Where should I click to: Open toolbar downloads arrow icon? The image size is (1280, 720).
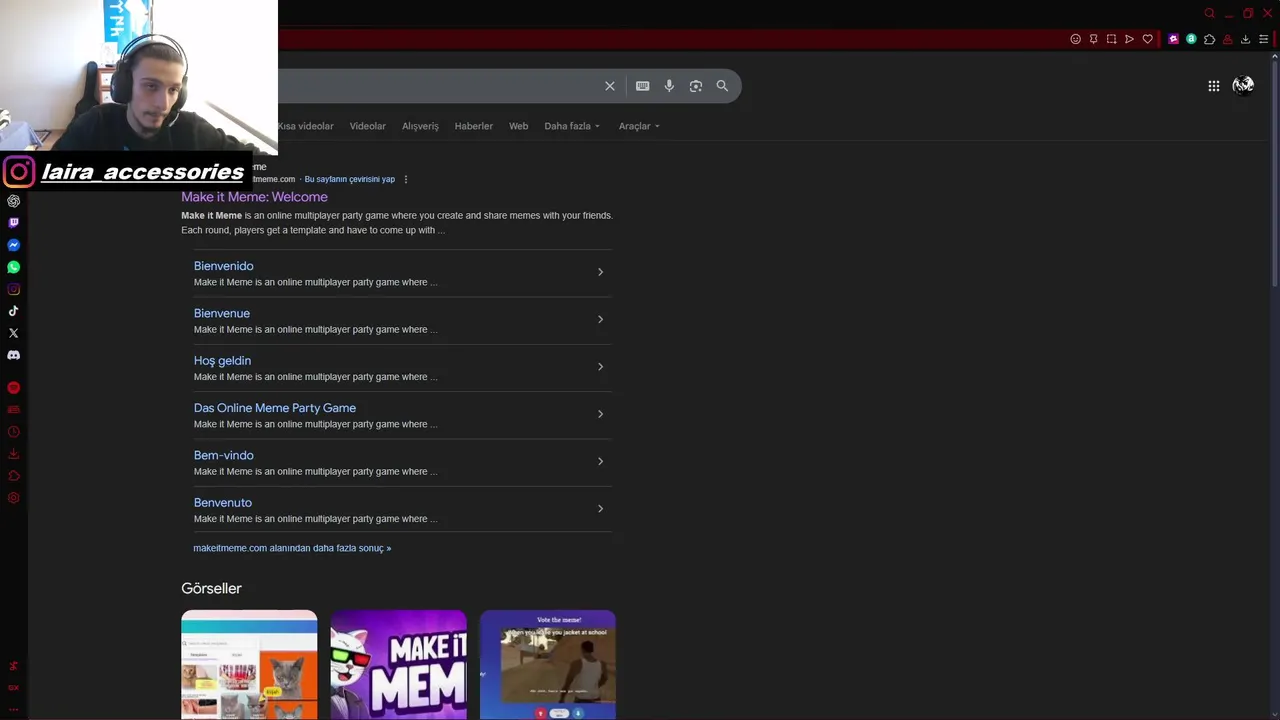point(1245,39)
